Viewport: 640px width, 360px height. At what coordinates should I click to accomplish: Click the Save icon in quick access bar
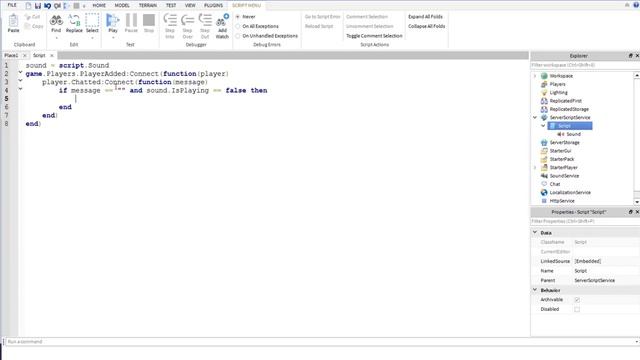point(38,5)
